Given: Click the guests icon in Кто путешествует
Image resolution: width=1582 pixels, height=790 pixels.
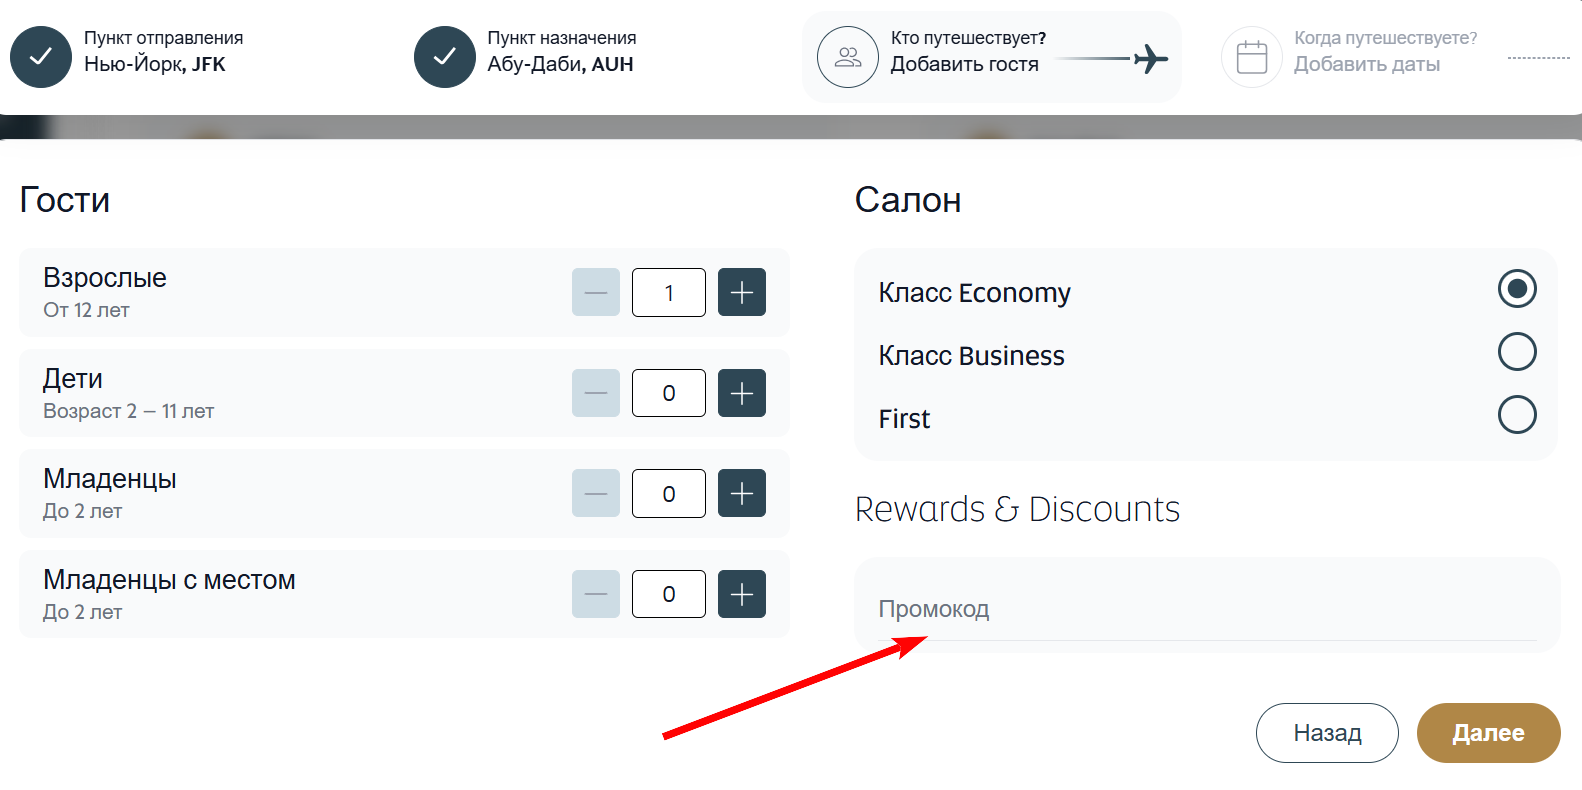Looking at the screenshot, I should coord(848,57).
